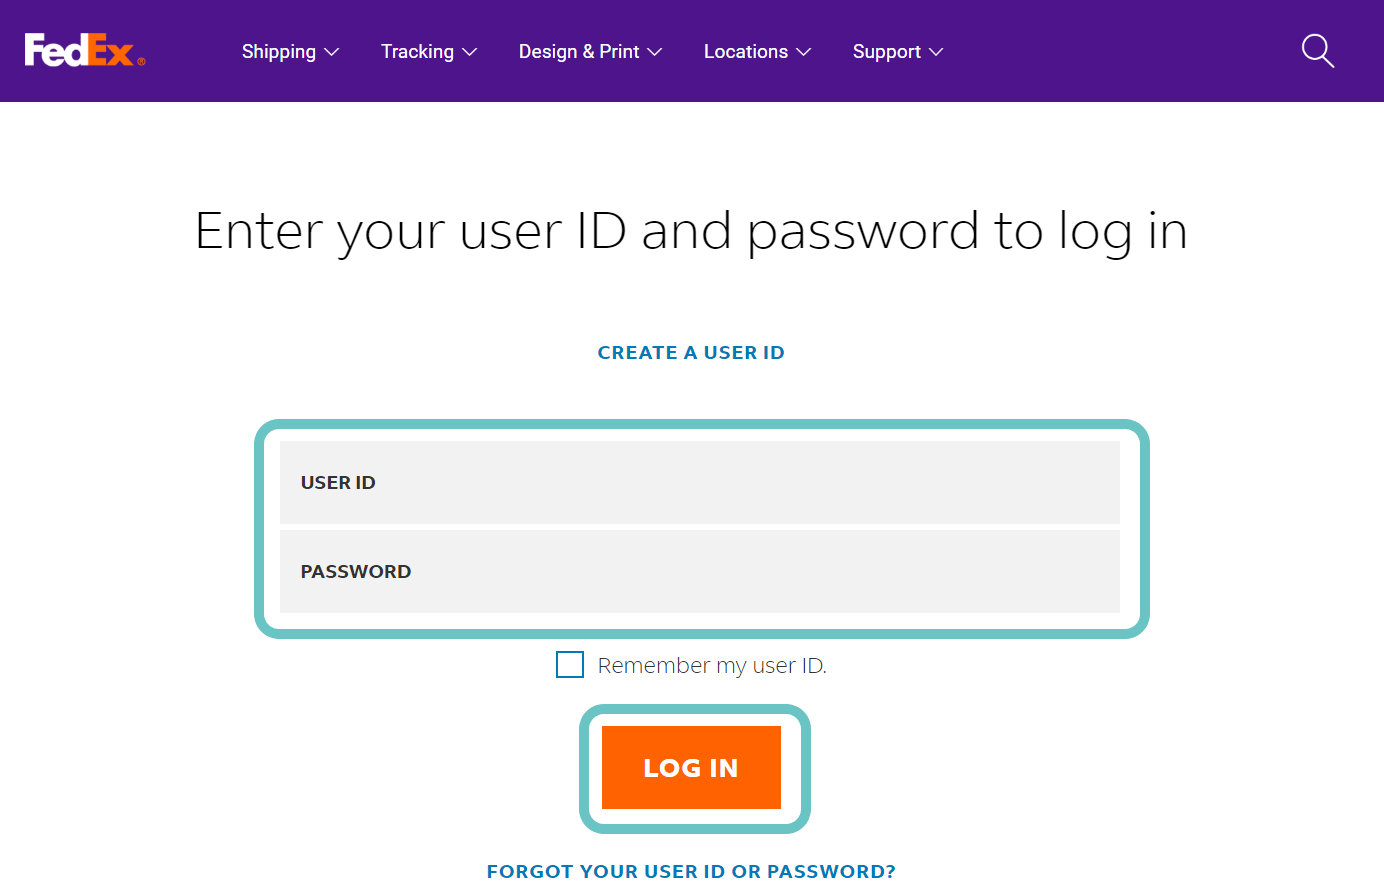Click the LOG IN button
Screen dimensions: 1384x896
[691, 767]
